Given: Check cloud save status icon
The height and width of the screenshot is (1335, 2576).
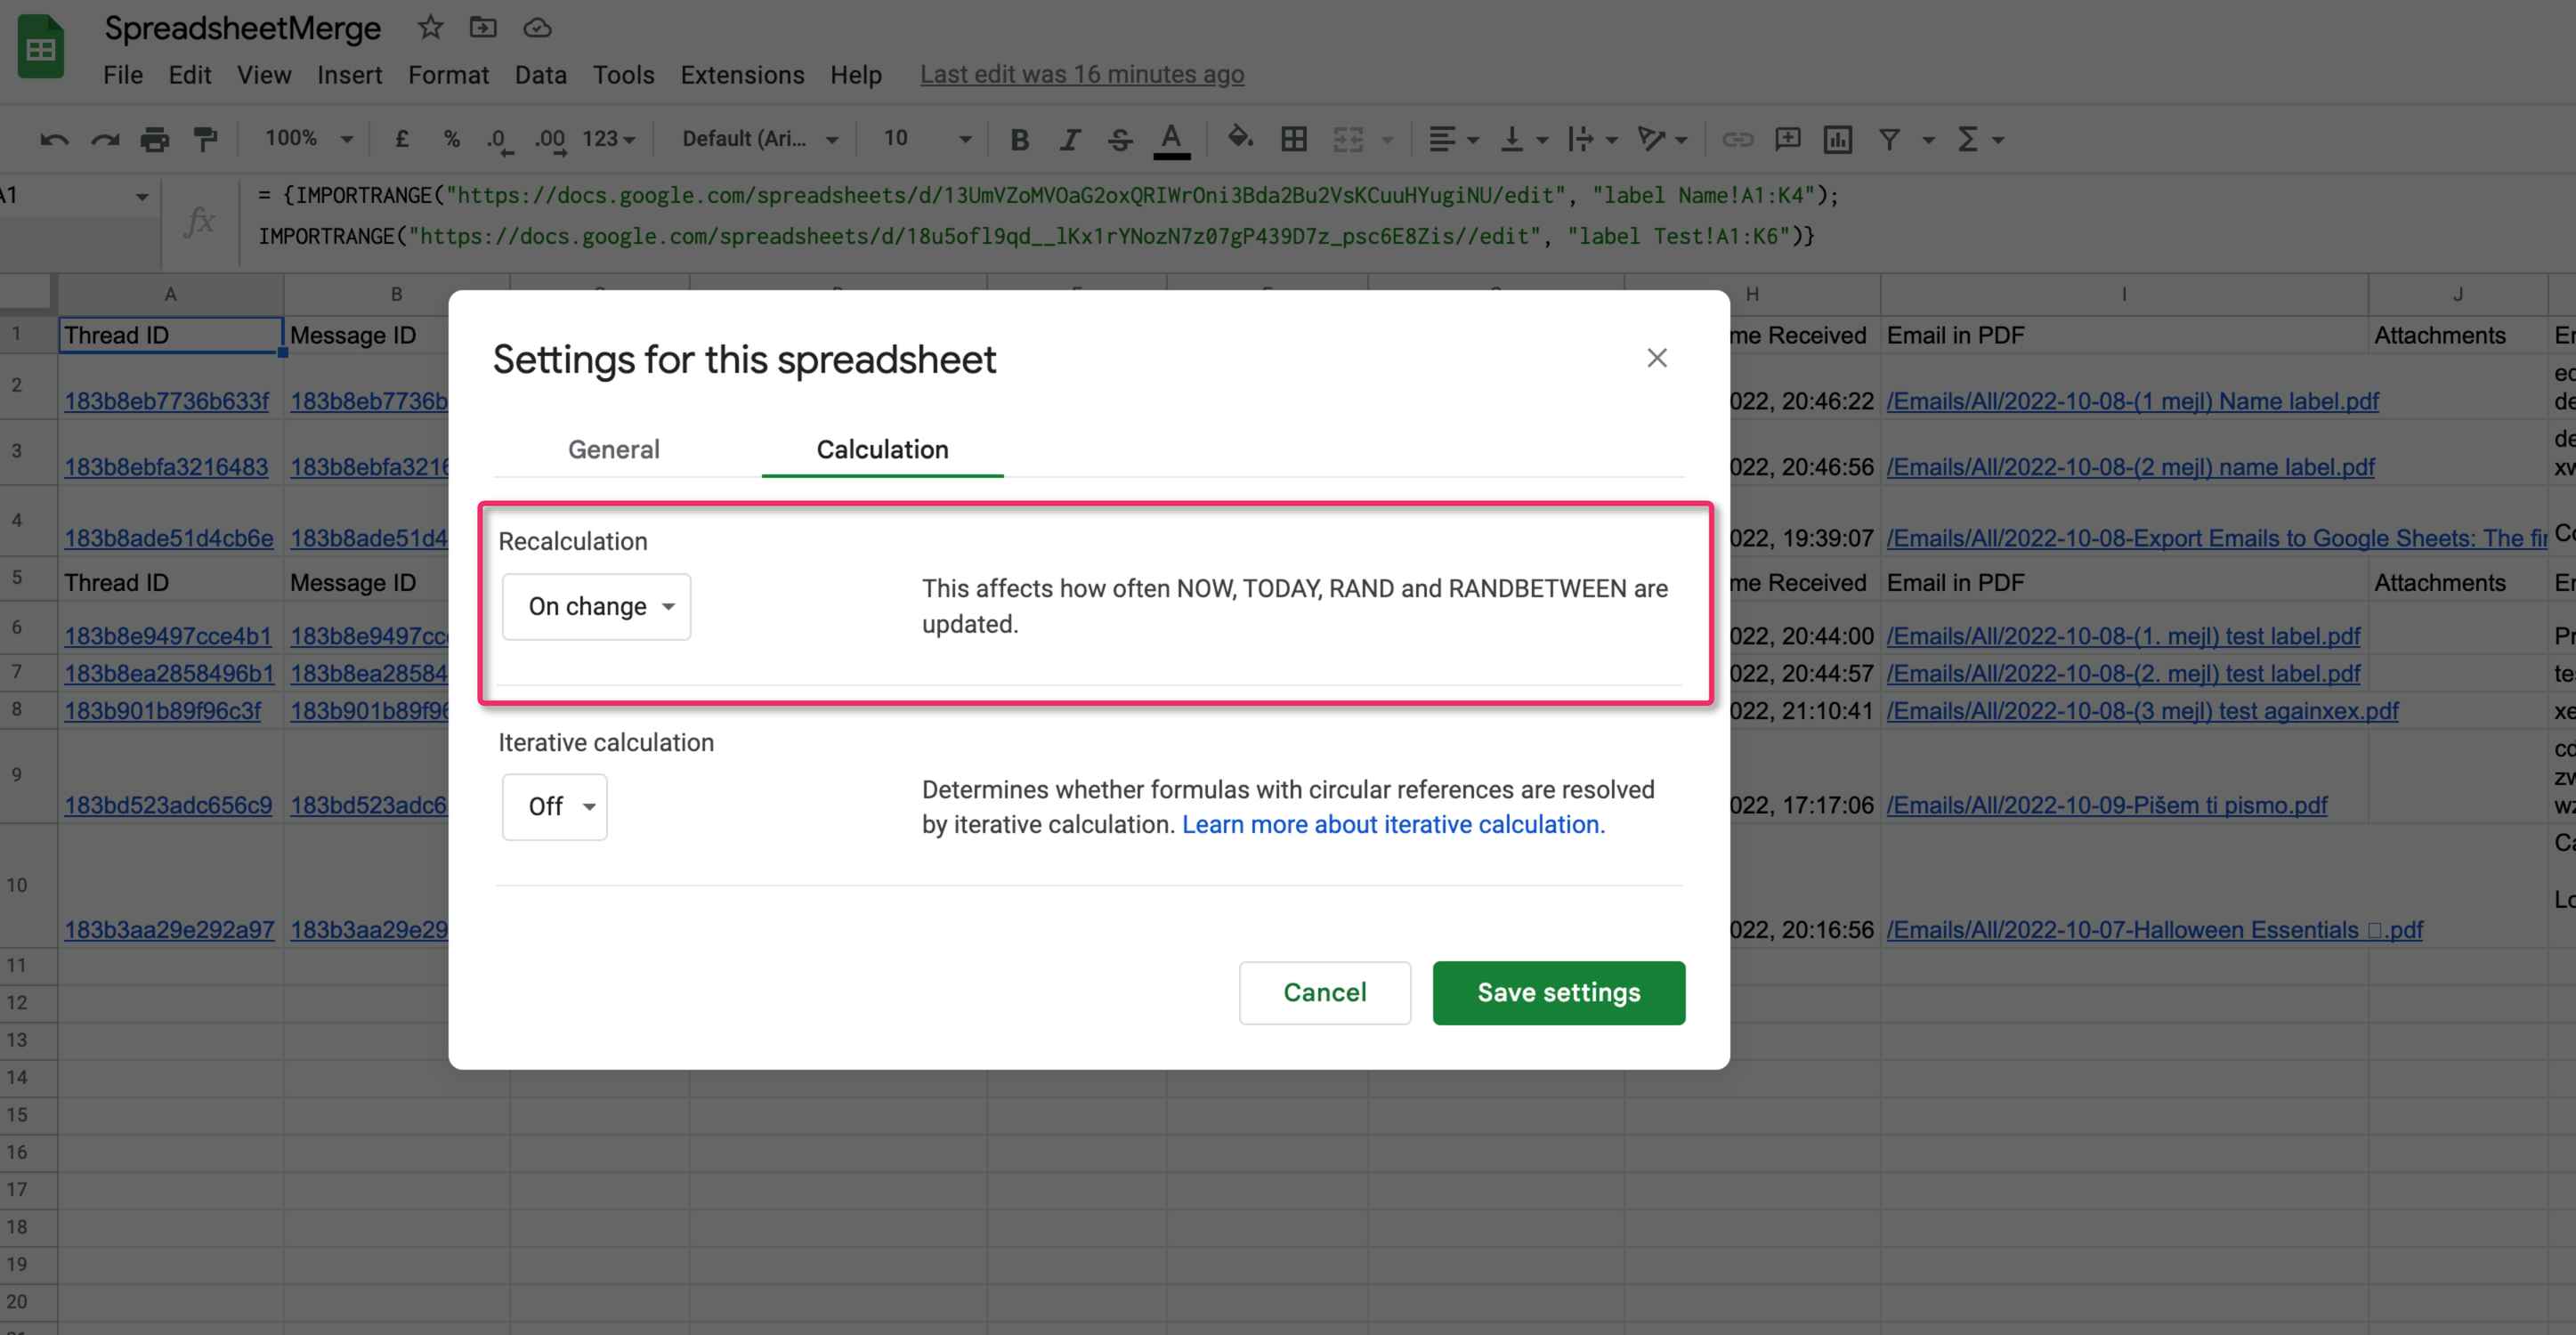Looking at the screenshot, I should tap(537, 28).
